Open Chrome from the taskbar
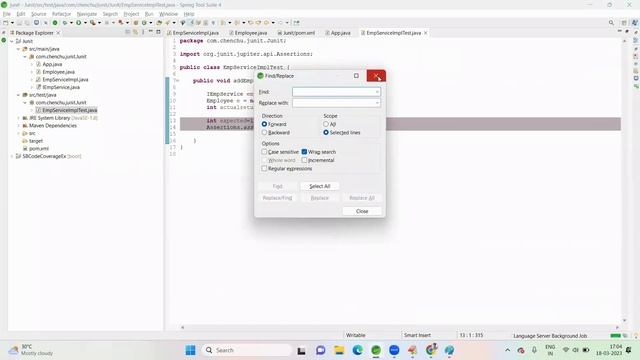The image size is (640, 360). click(x=431, y=350)
